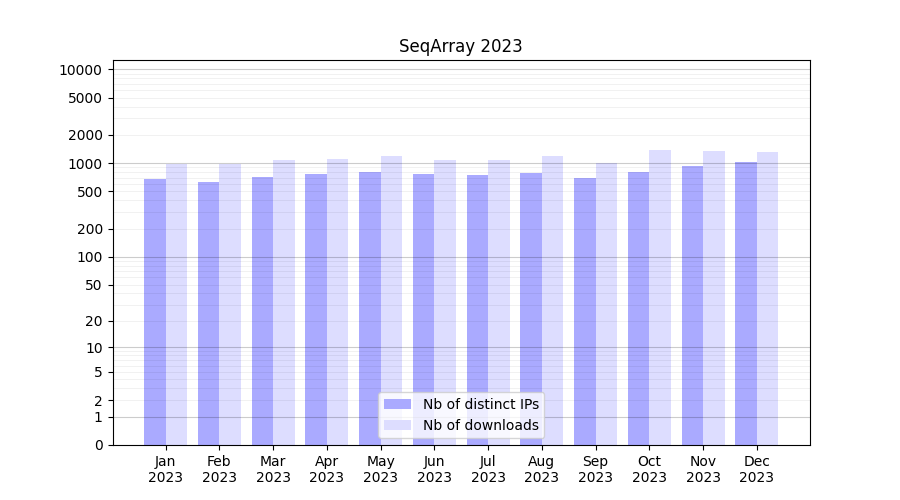The width and height of the screenshot is (900, 500).
Task: Click the 'Mar 2023' x-axis label
Action: (x=273, y=469)
